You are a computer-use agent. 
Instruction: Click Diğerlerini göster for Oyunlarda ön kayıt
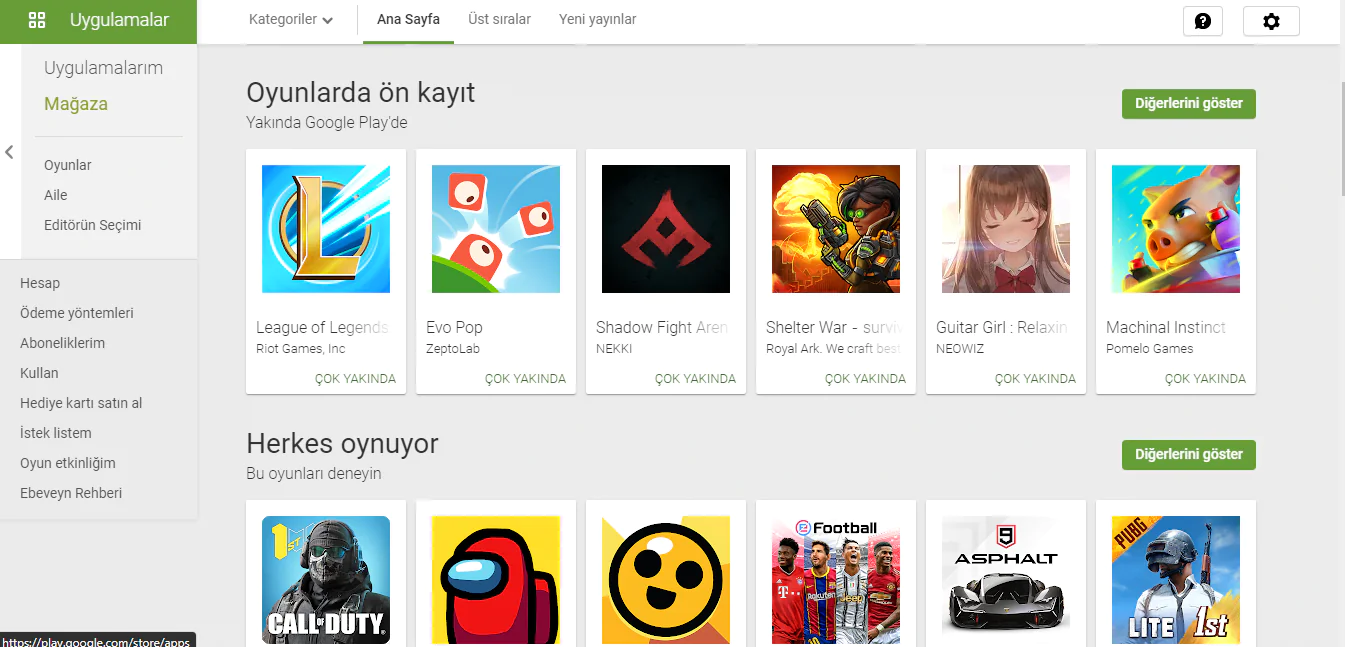click(x=1189, y=104)
